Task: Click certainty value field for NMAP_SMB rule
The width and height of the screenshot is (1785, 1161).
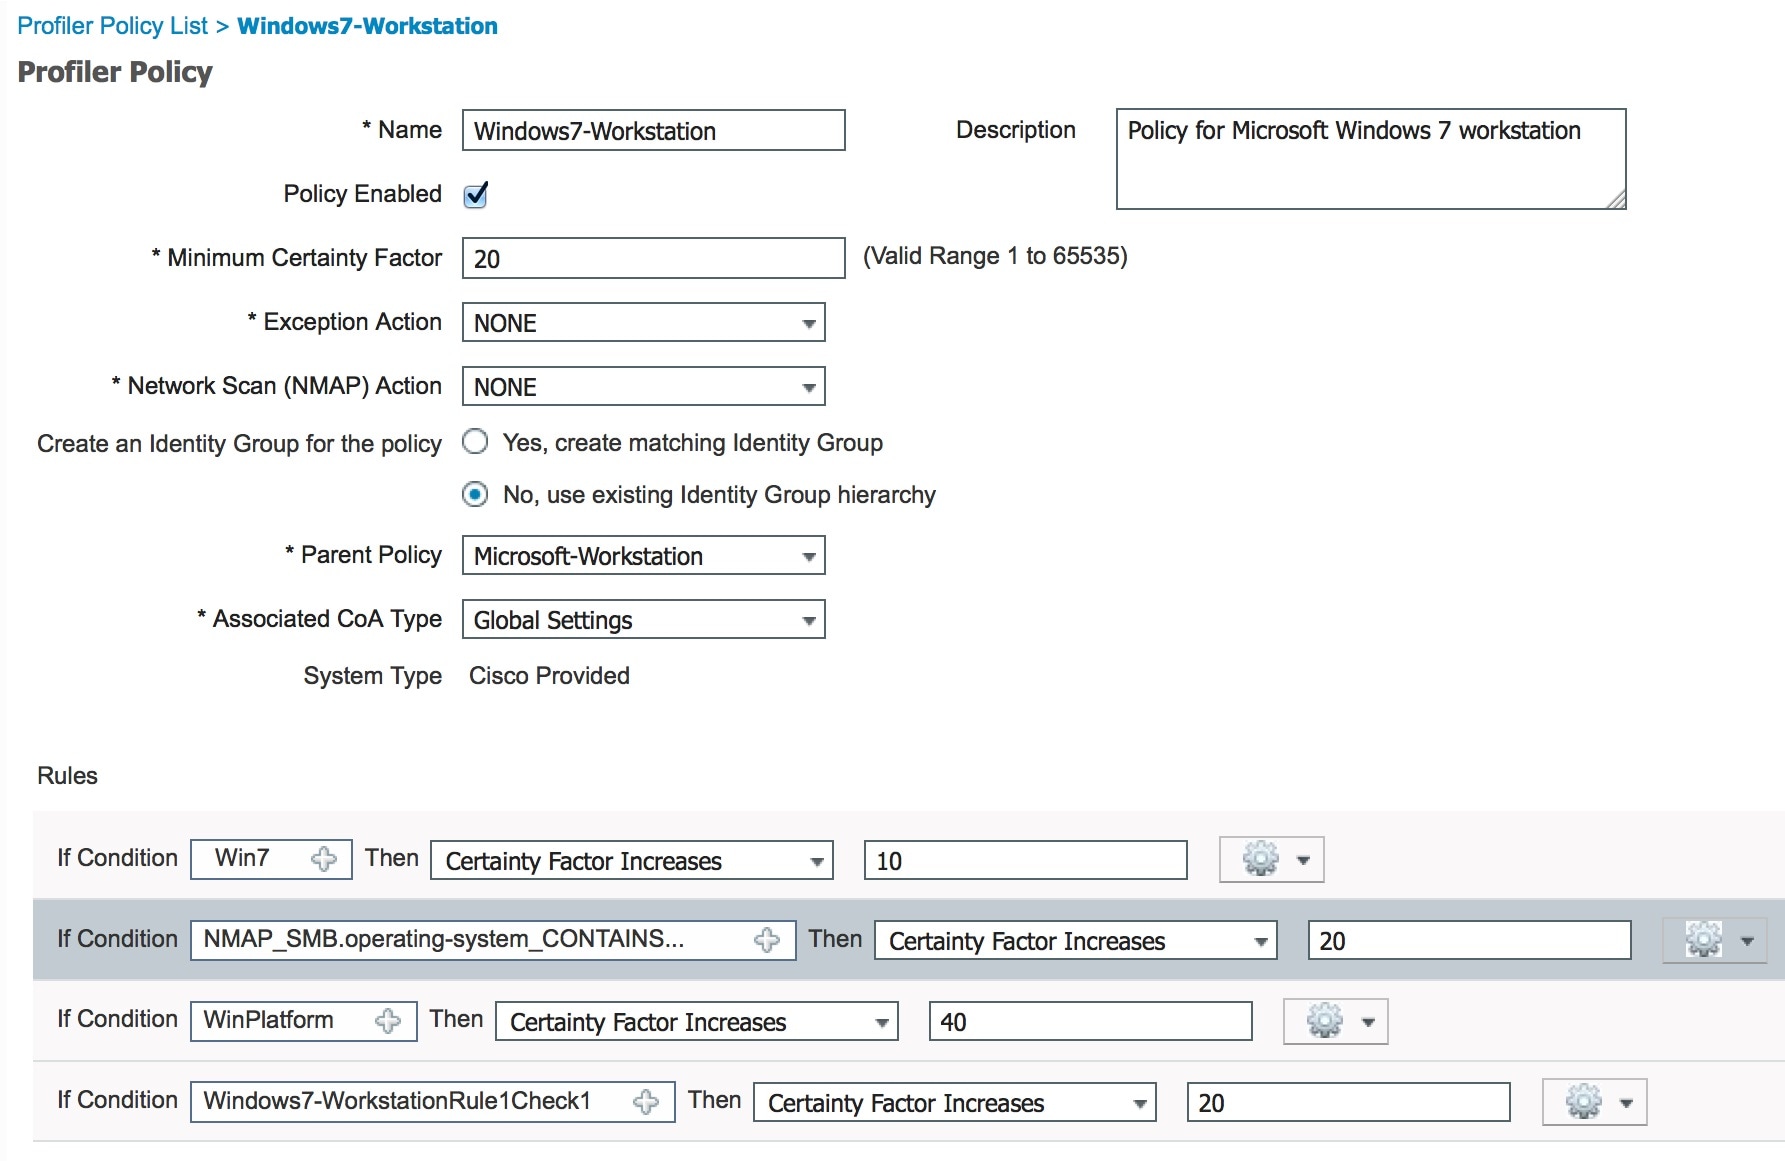Action: (1470, 941)
